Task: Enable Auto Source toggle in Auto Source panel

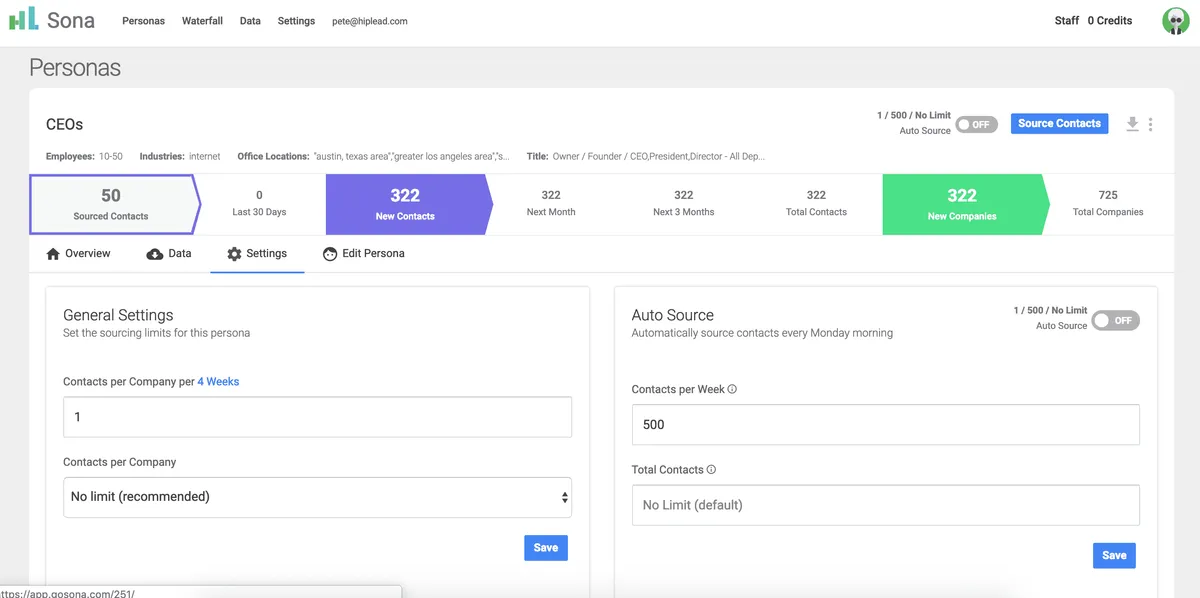Action: (x=1115, y=320)
